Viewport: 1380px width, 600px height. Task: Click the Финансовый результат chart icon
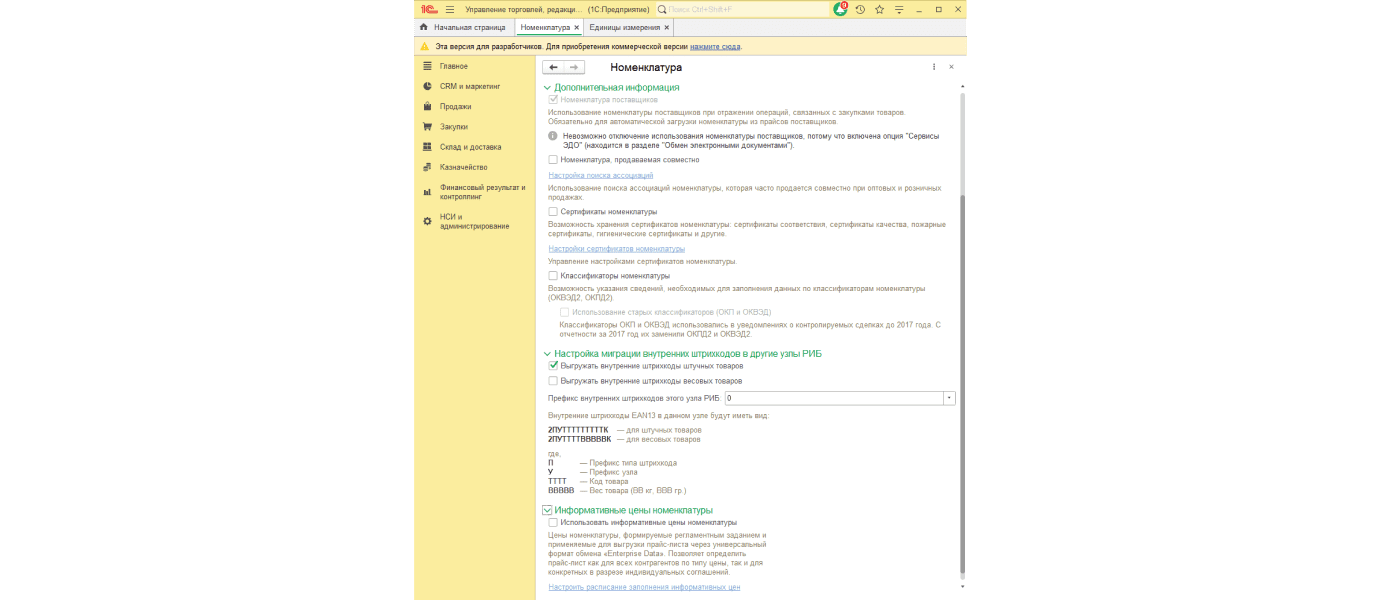click(x=427, y=192)
